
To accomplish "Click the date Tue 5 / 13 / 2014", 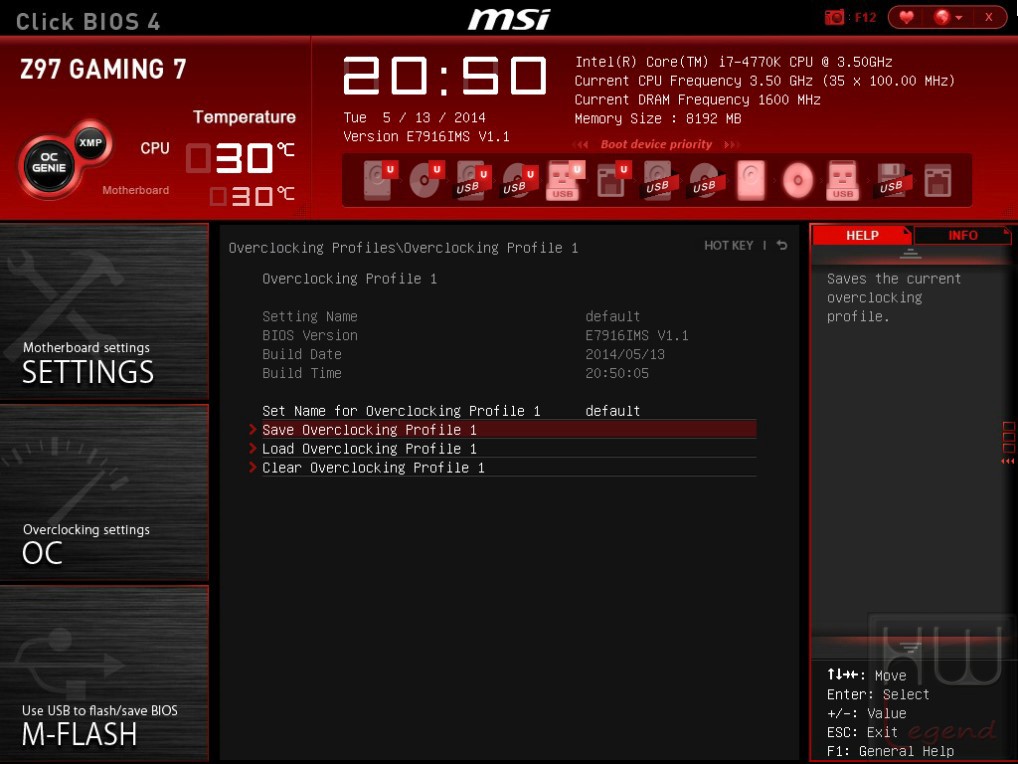I will pyautogui.click(x=414, y=117).
